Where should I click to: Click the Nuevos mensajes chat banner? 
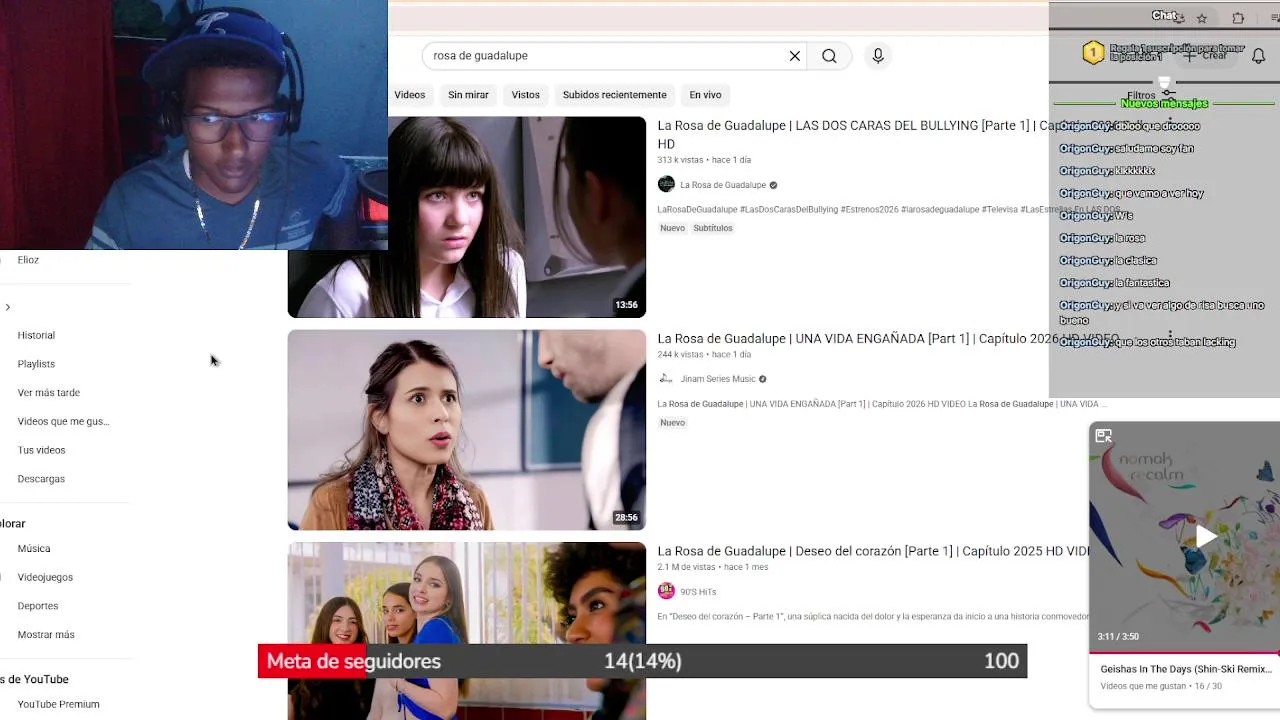1164,104
